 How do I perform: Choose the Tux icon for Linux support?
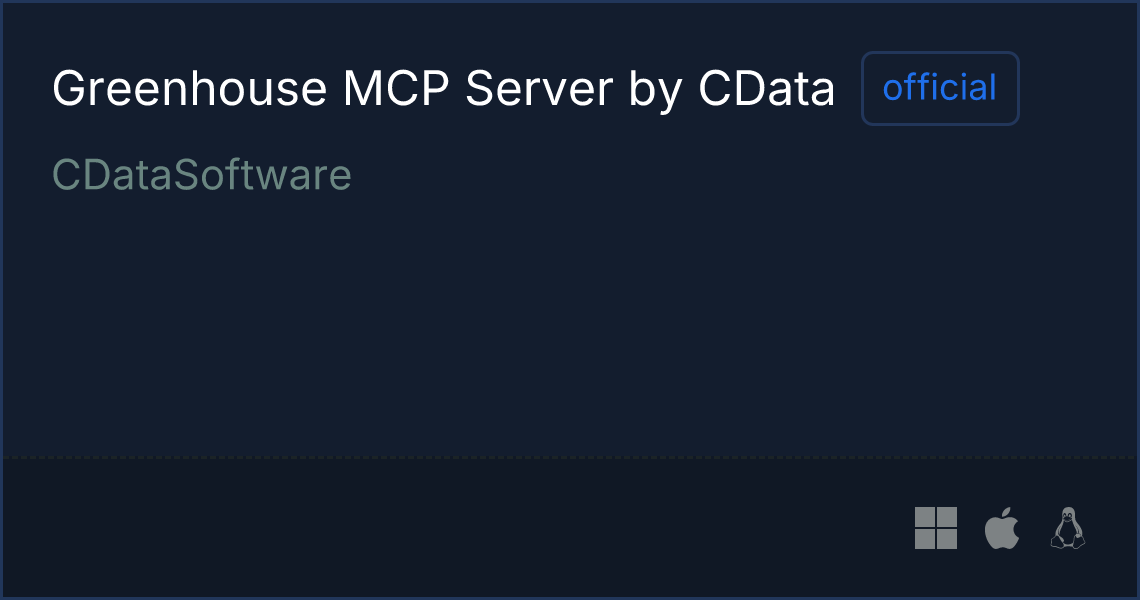click(x=1067, y=528)
